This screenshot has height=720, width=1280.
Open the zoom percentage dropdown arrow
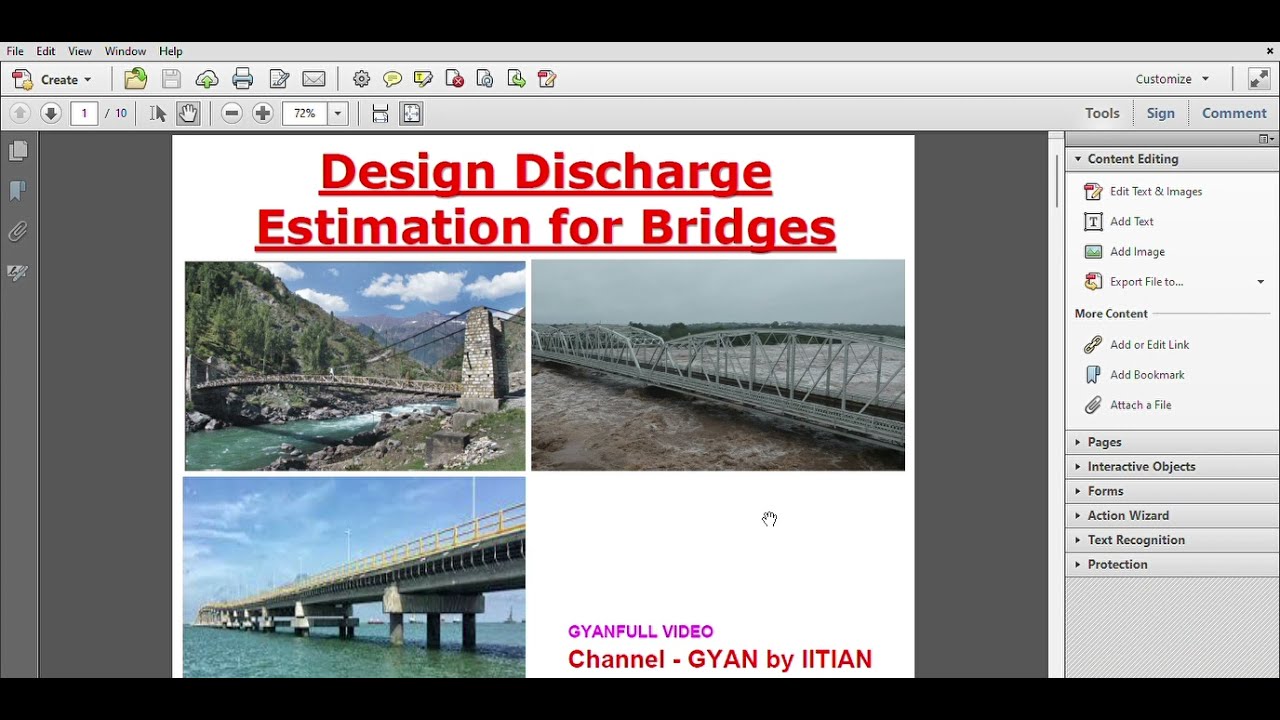(337, 113)
